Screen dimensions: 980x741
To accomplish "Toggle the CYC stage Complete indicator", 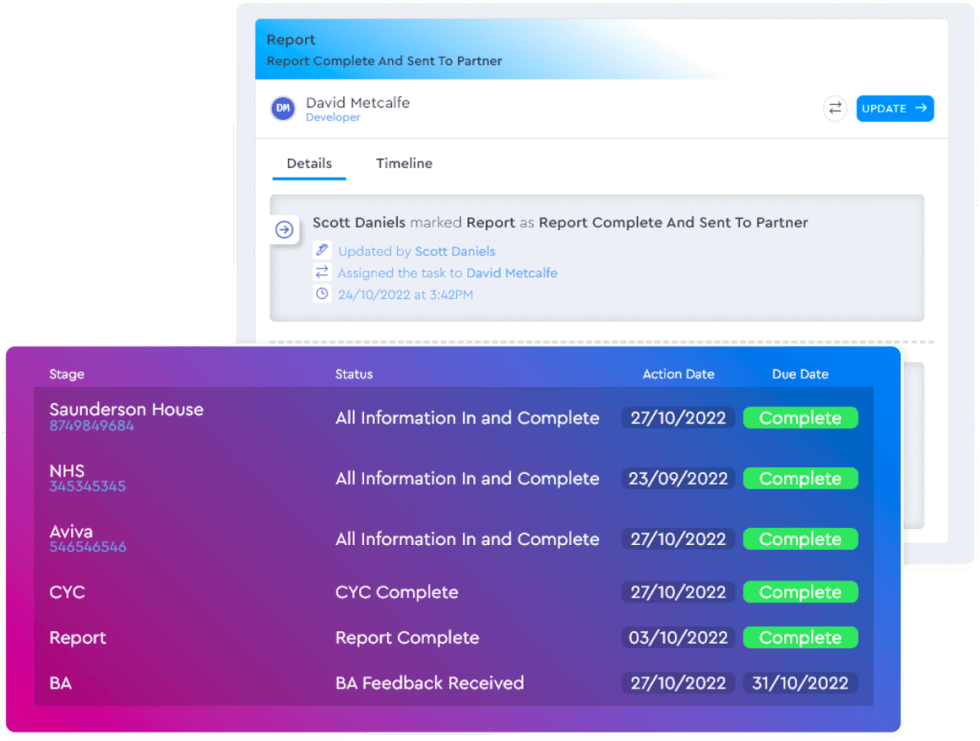I will coord(800,592).
